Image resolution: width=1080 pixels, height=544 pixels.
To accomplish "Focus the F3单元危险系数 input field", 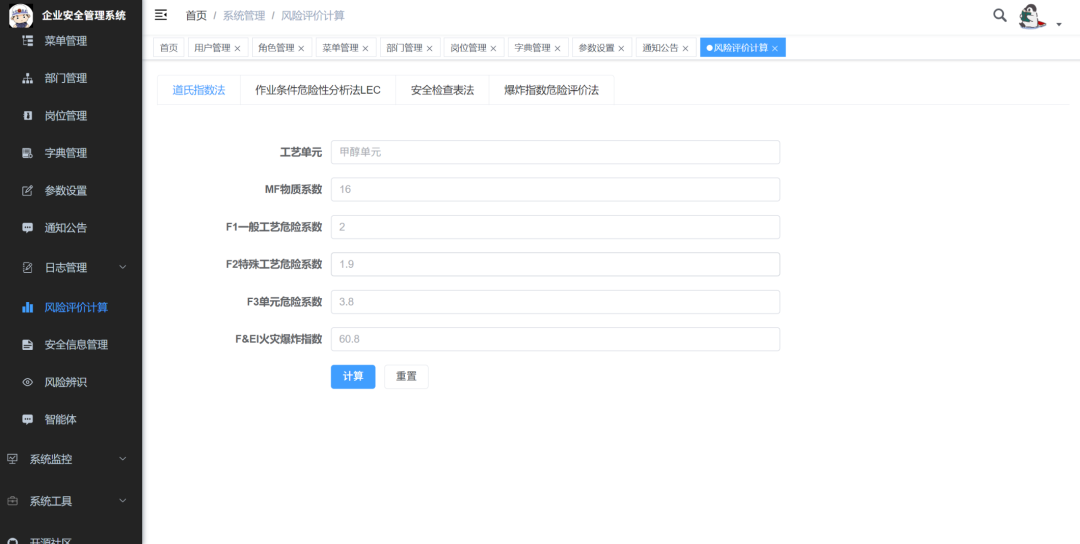I will 555,302.
